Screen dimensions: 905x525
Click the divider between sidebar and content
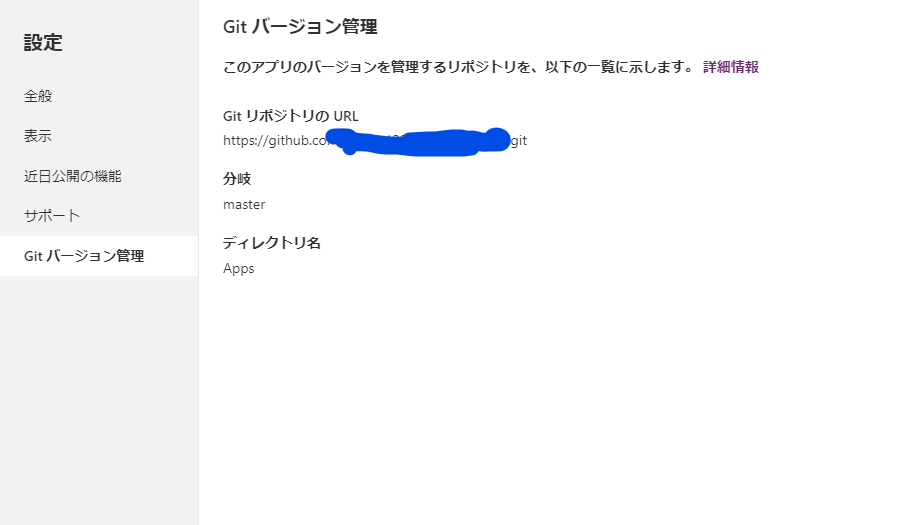click(x=199, y=262)
